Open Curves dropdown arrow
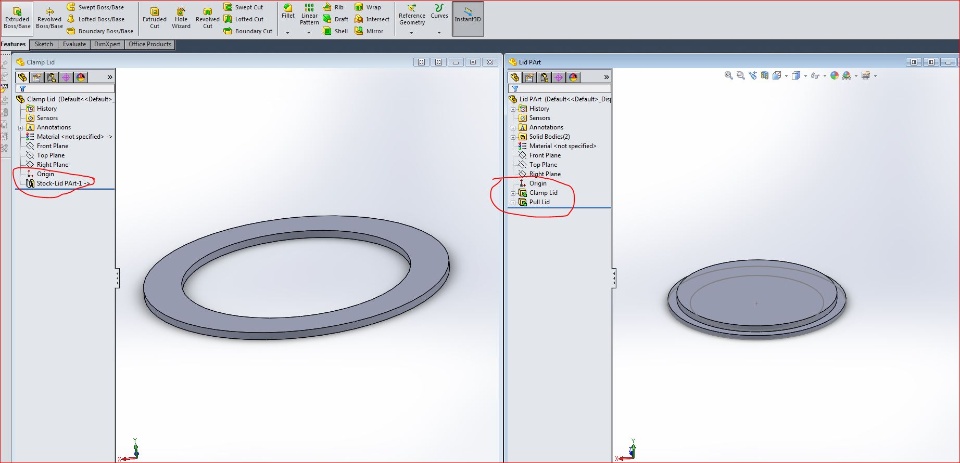 pos(439,32)
